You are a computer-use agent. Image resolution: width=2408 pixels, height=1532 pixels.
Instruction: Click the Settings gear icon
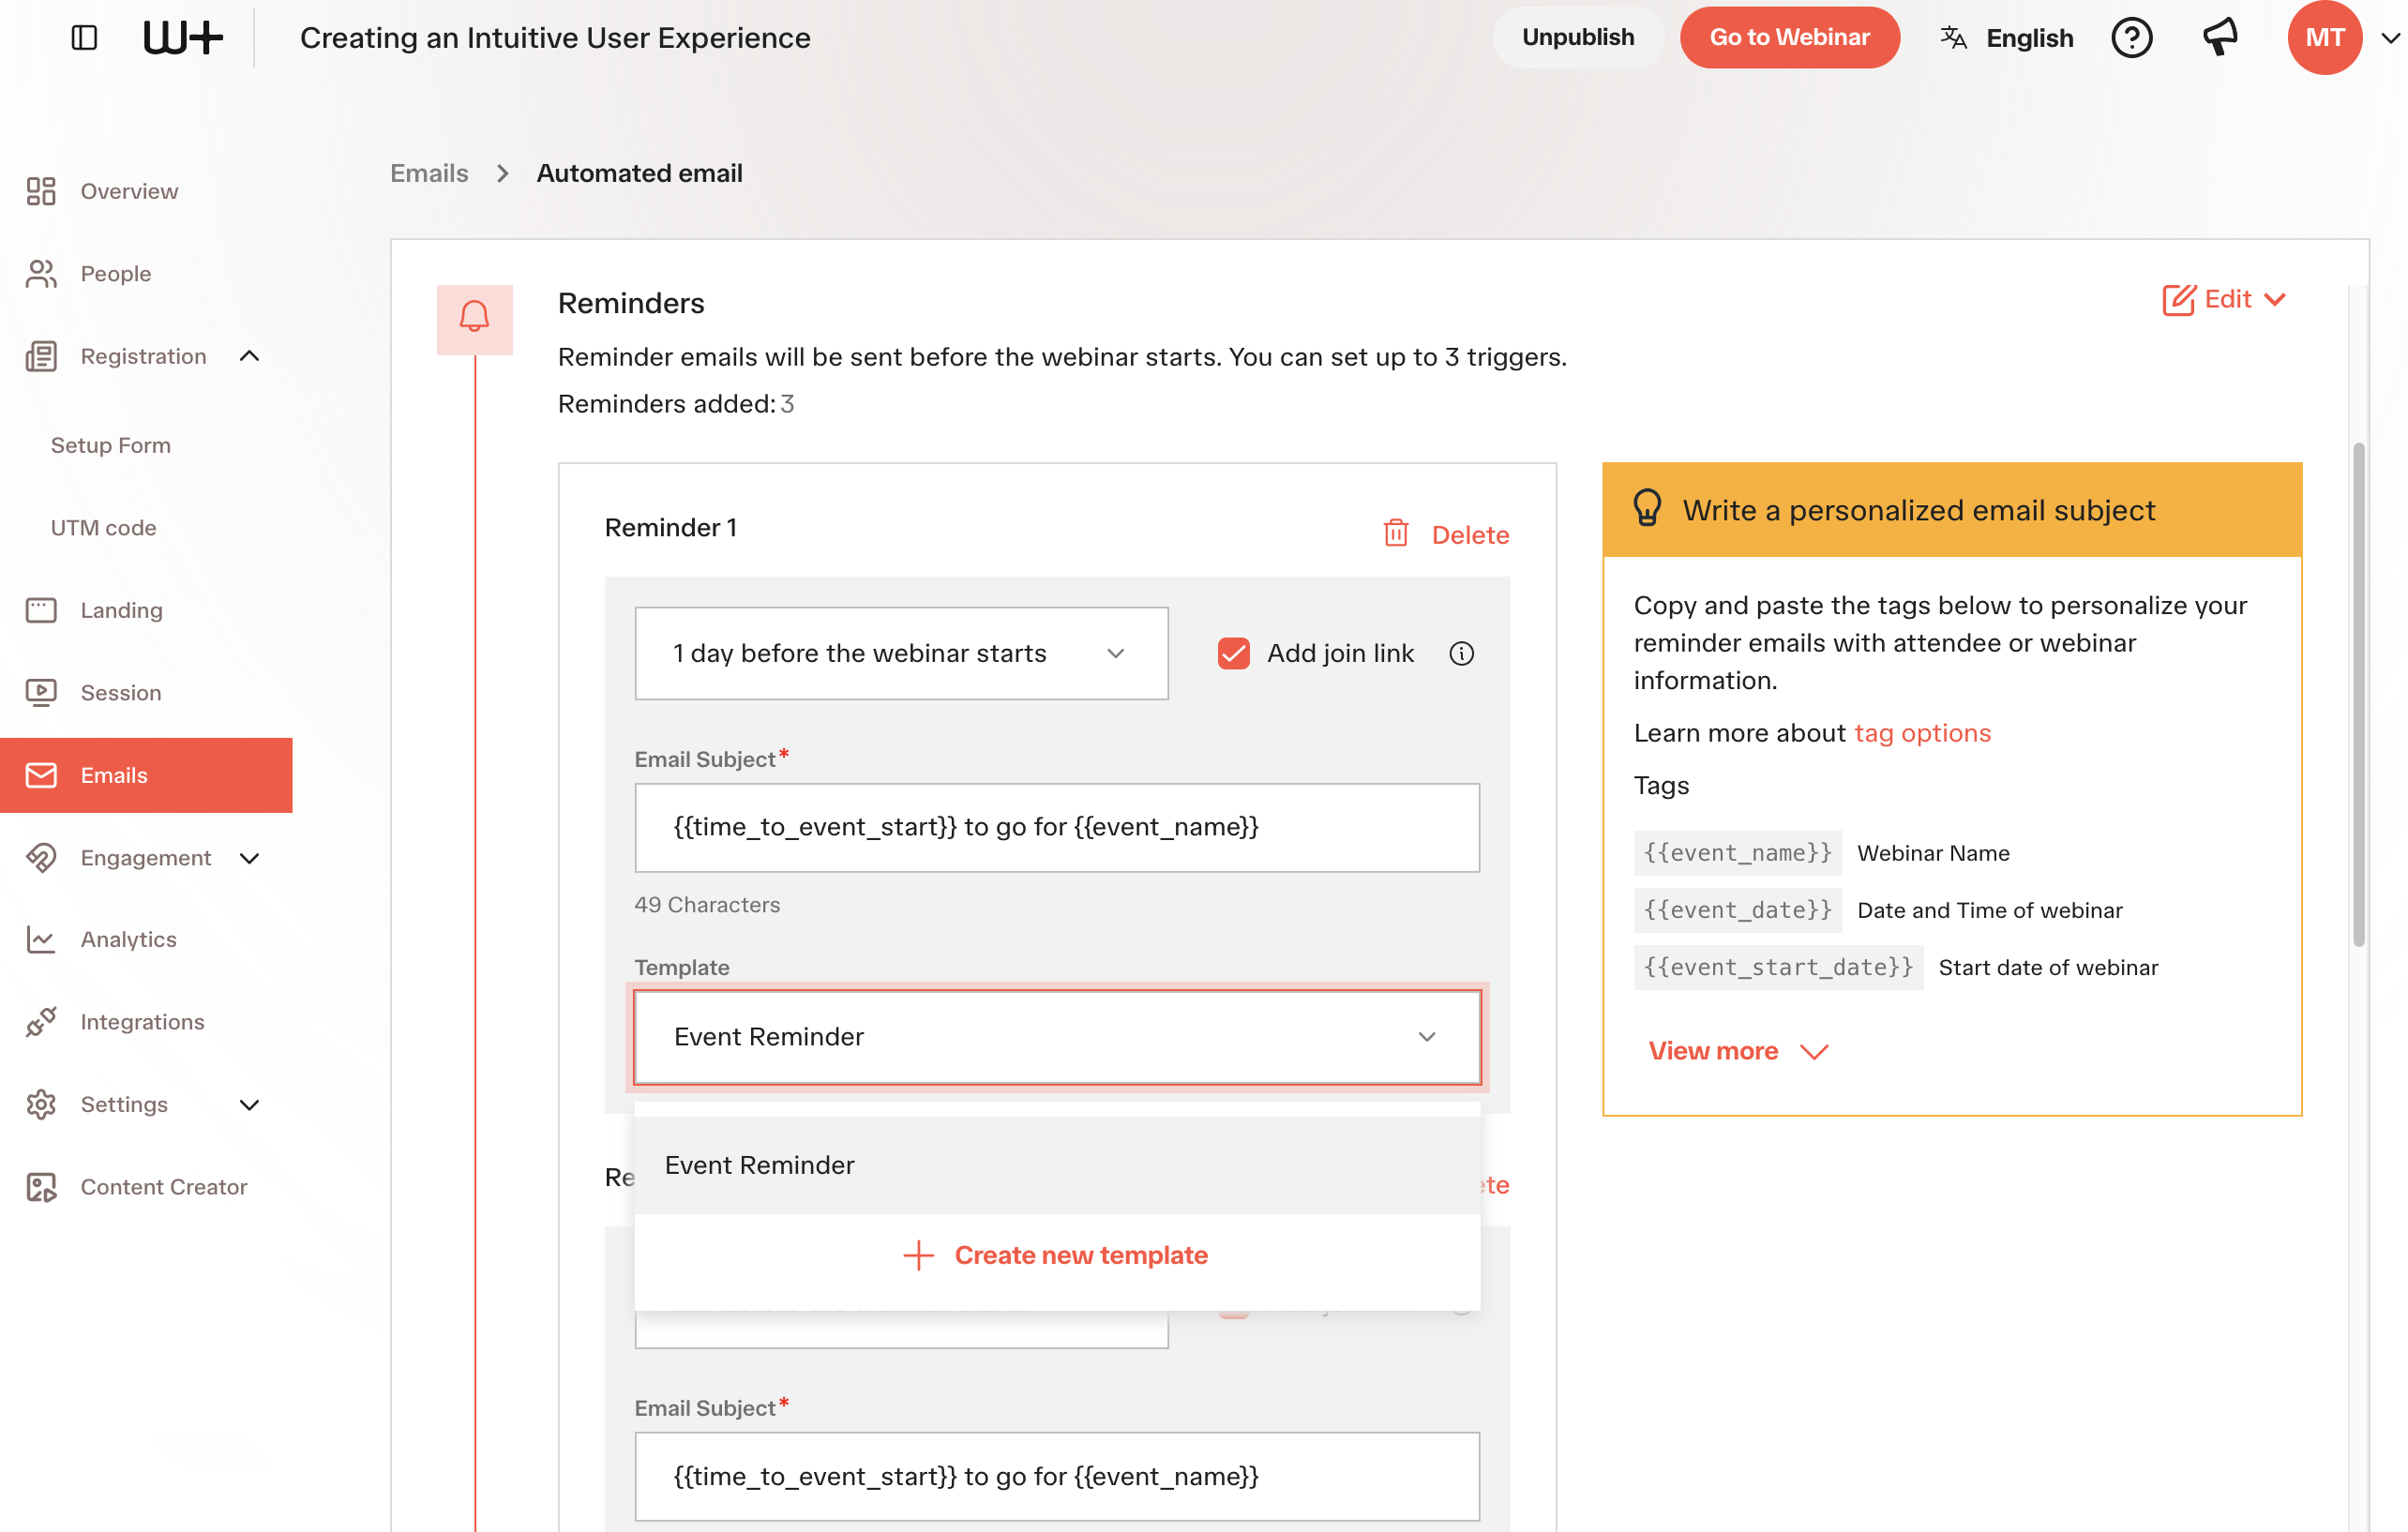[x=41, y=1105]
